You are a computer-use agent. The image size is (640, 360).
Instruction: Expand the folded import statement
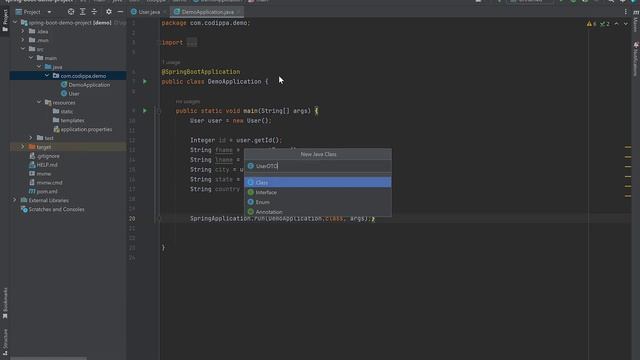click(191, 42)
